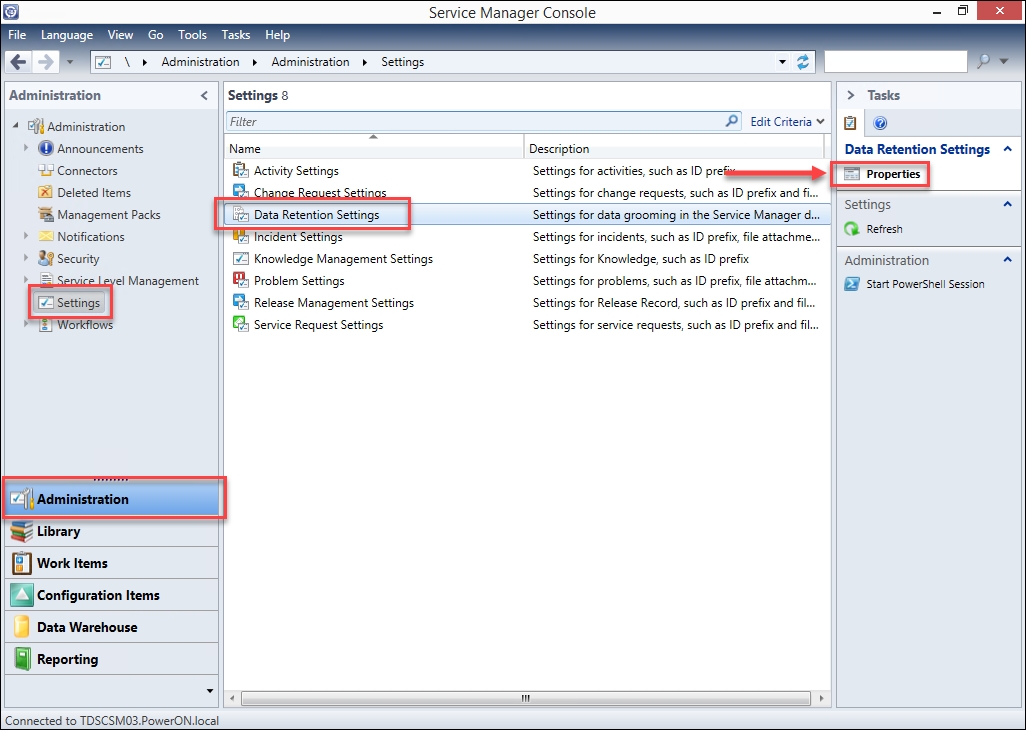Click the Knowledge Management Settings row icon
The width and height of the screenshot is (1026, 730).
241,259
